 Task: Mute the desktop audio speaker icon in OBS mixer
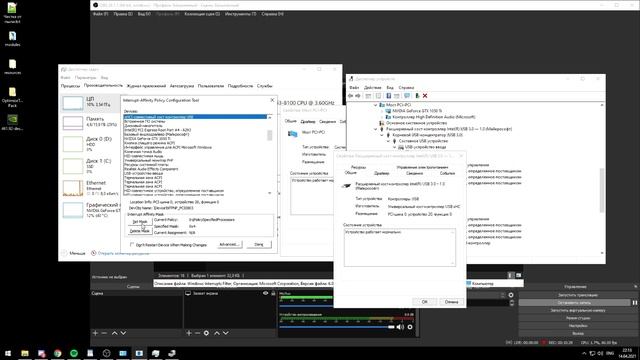400,327
